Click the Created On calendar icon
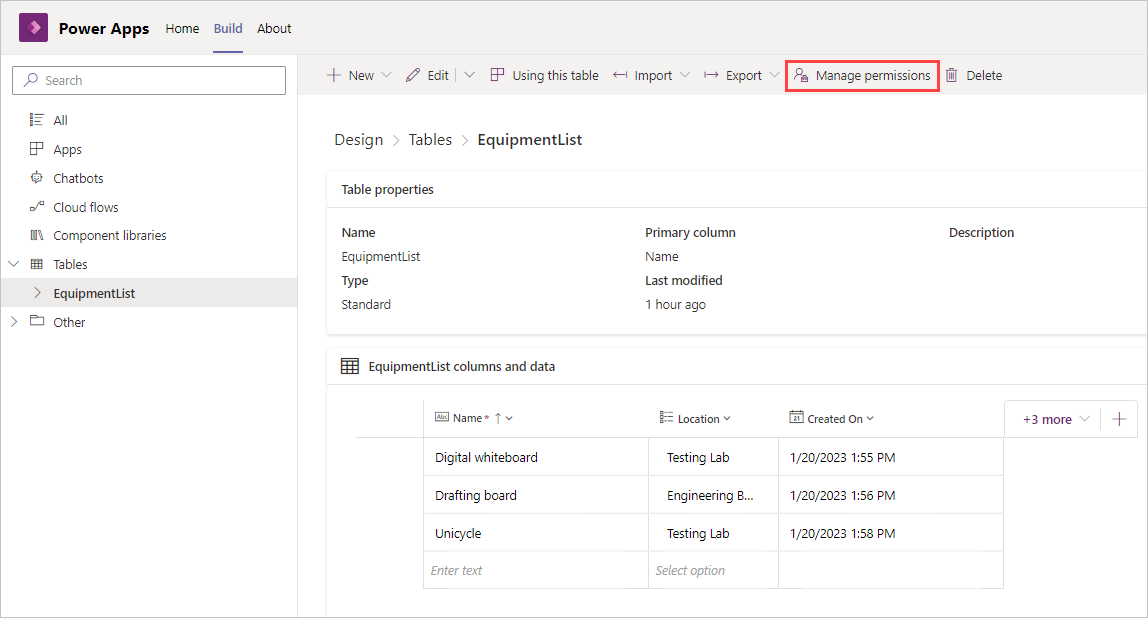1148x618 pixels. pyautogui.click(x=796, y=417)
